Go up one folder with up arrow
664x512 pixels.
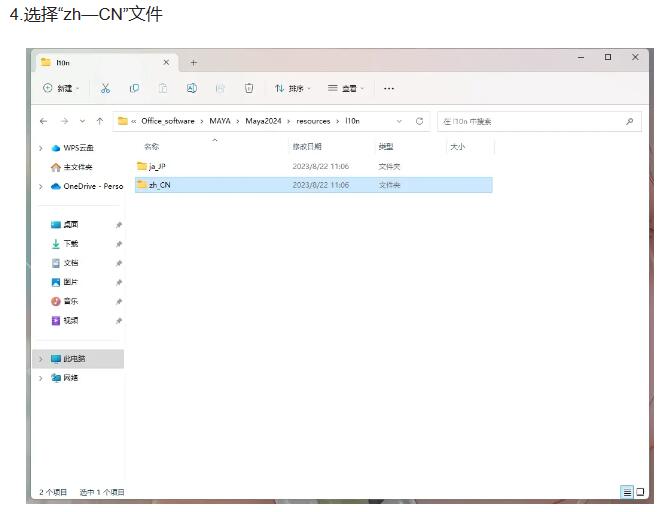click(x=99, y=121)
